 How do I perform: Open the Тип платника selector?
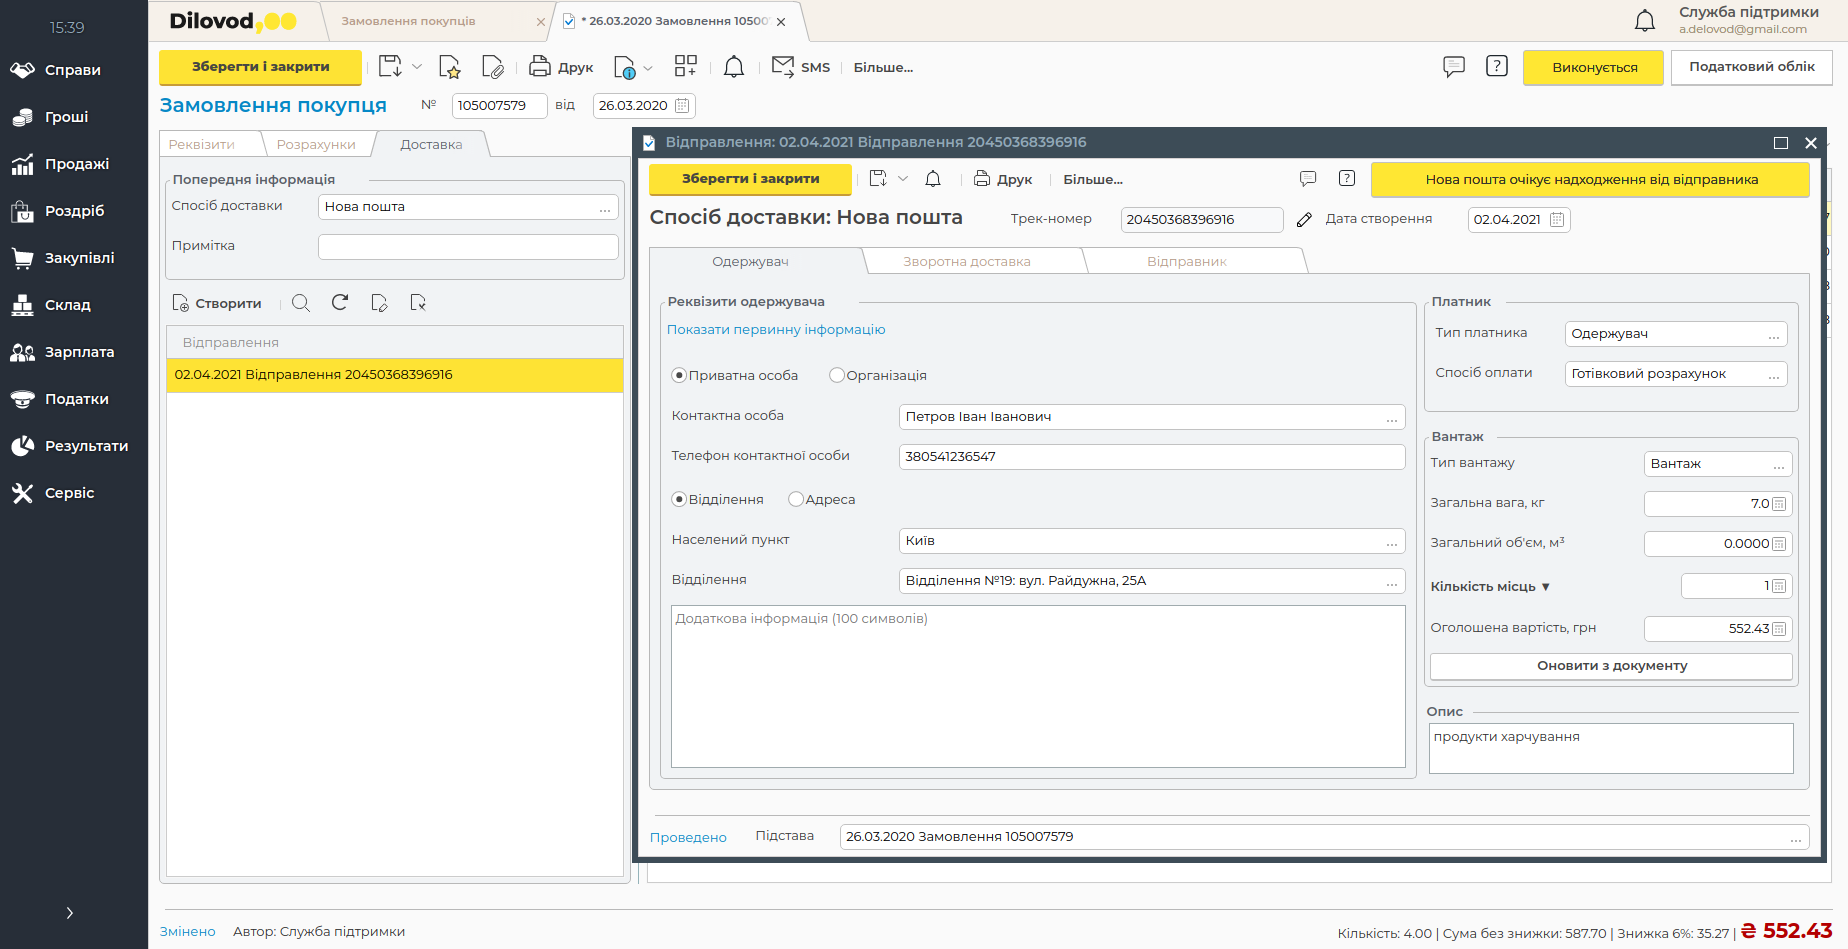click(x=1773, y=335)
